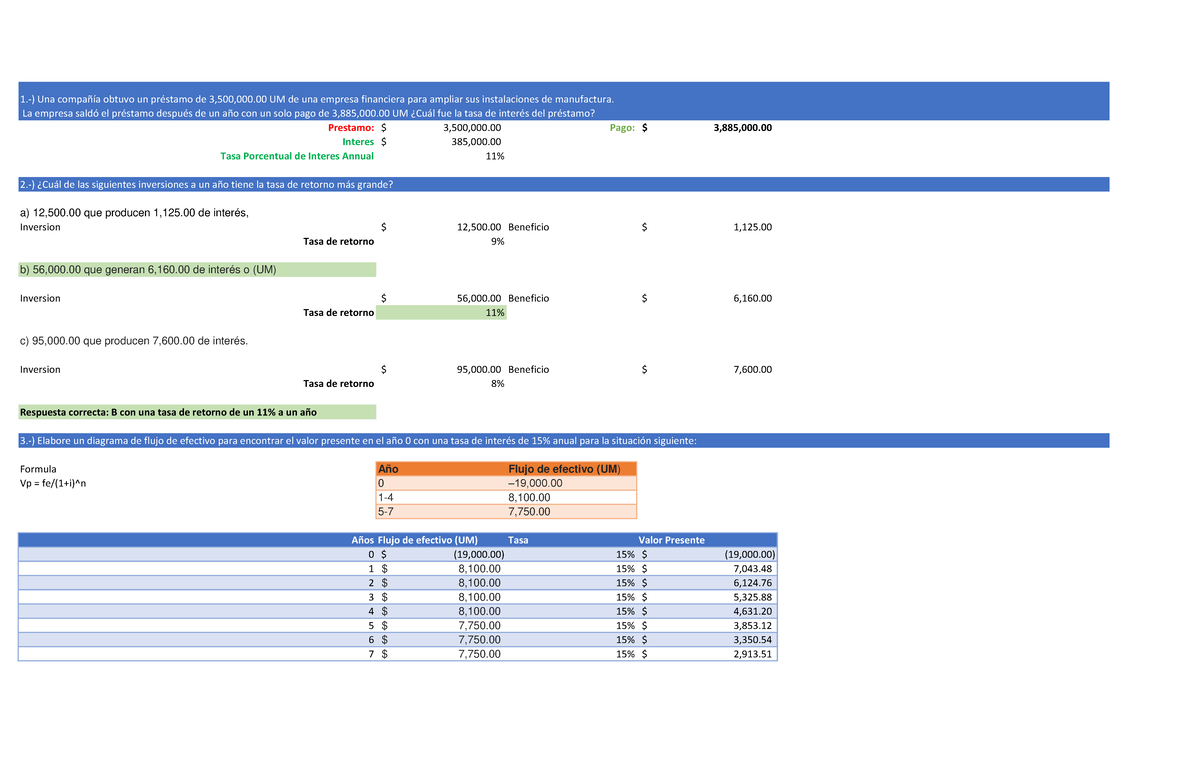Click the 'Respuesta correcta: B' answer line
Viewport: 1200px width, 776px height.
[197, 411]
